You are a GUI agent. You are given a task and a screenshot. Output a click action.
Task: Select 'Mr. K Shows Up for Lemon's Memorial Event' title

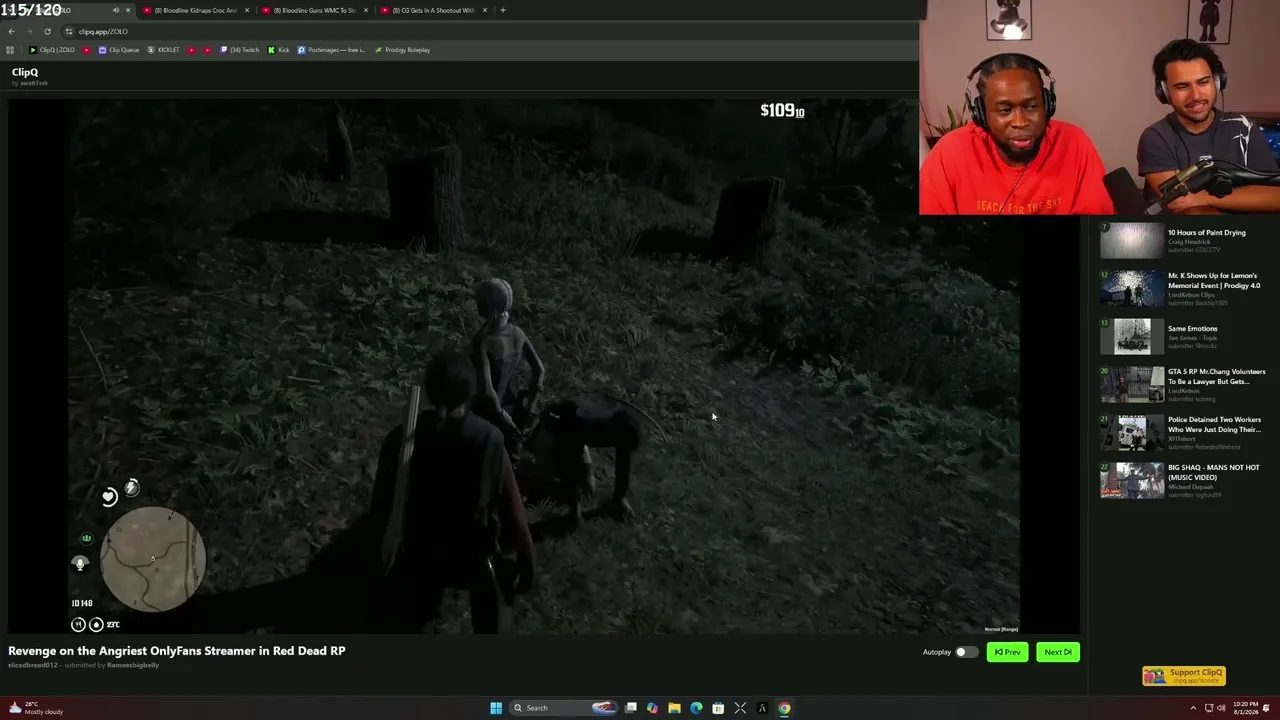(x=1214, y=280)
